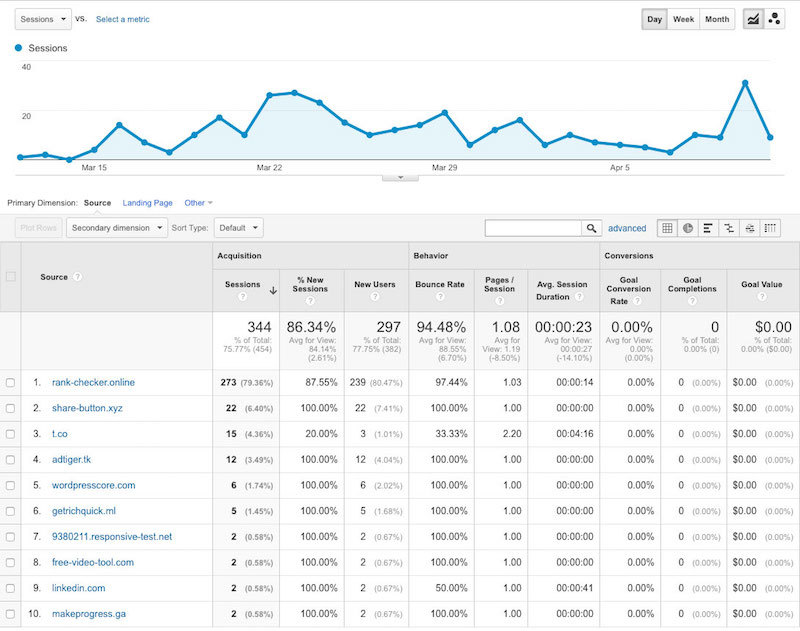The image size is (800, 631).
Task: Select the Percentage pie chart view icon
Action: pos(688,228)
